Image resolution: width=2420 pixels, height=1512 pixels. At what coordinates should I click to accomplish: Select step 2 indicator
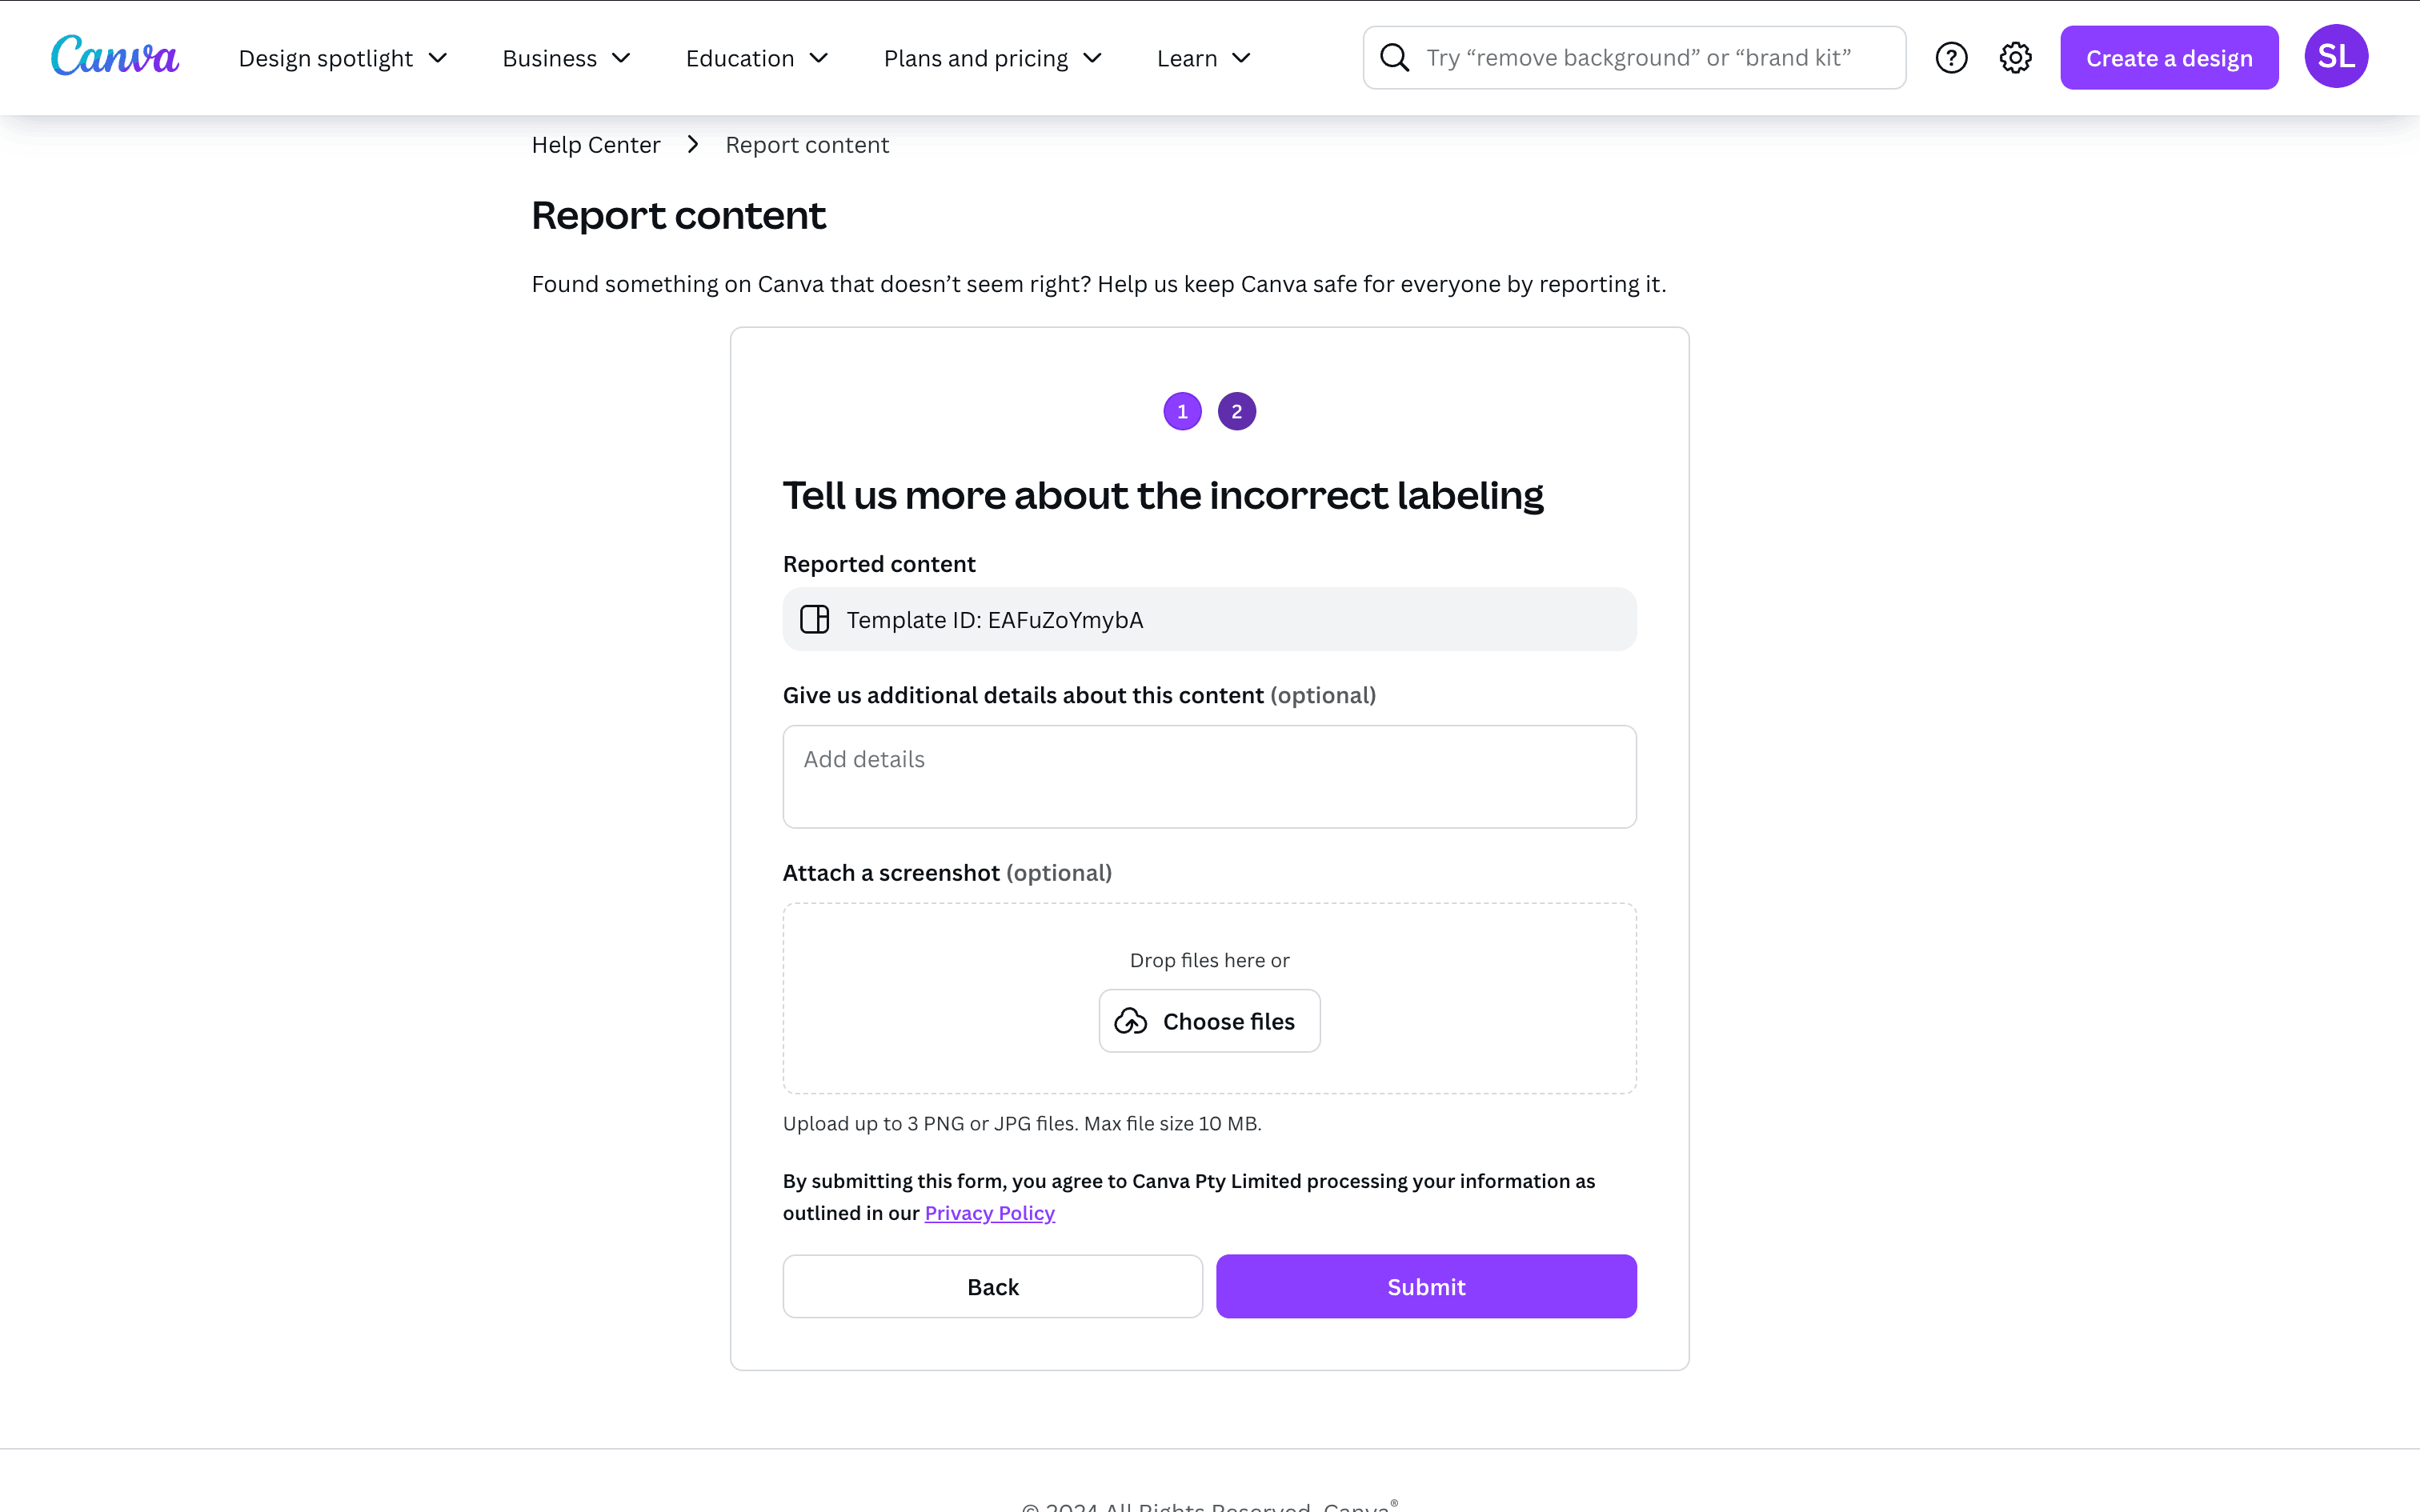click(x=1236, y=411)
